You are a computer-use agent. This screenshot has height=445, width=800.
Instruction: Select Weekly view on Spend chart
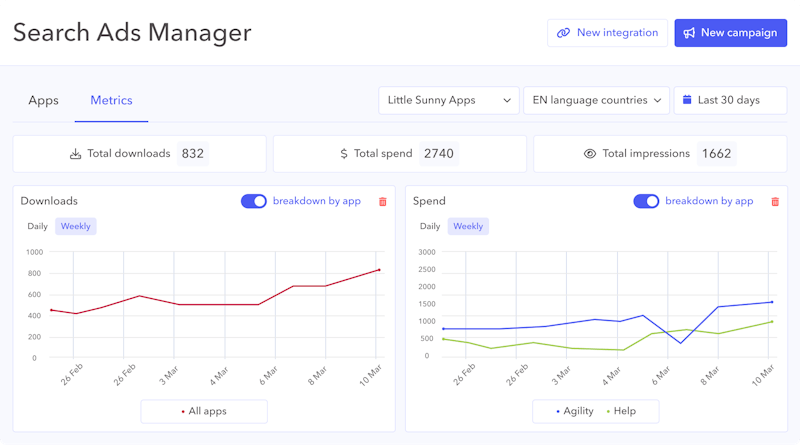point(468,226)
